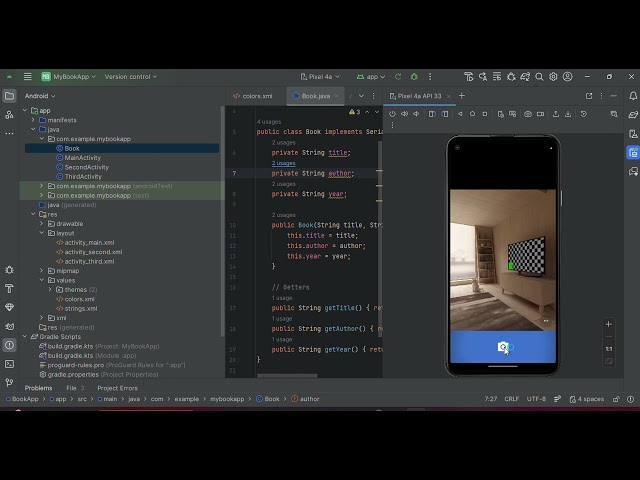
Task: Open the Version control dropdown
Action: click(x=131, y=77)
